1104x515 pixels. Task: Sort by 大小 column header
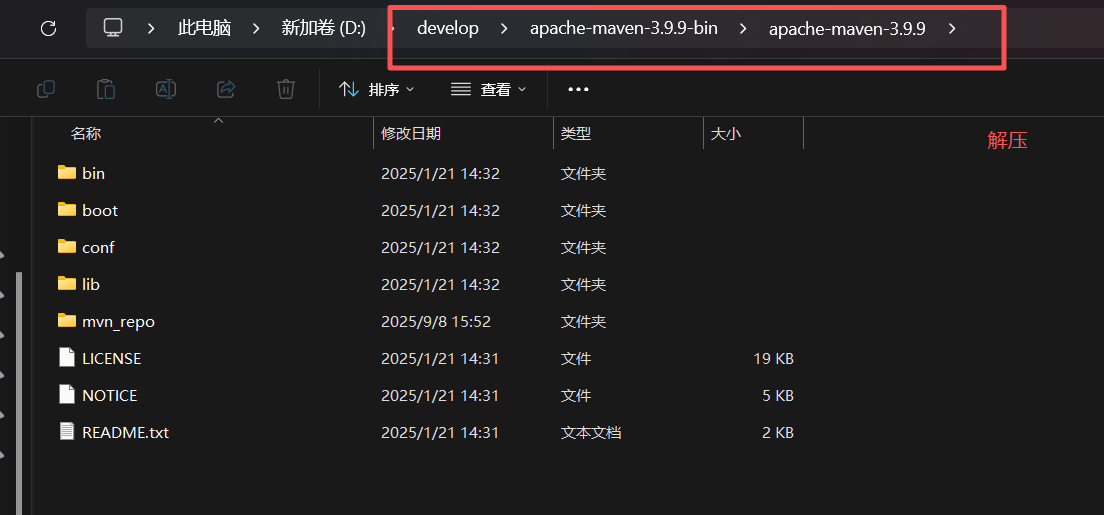pyautogui.click(x=725, y=134)
